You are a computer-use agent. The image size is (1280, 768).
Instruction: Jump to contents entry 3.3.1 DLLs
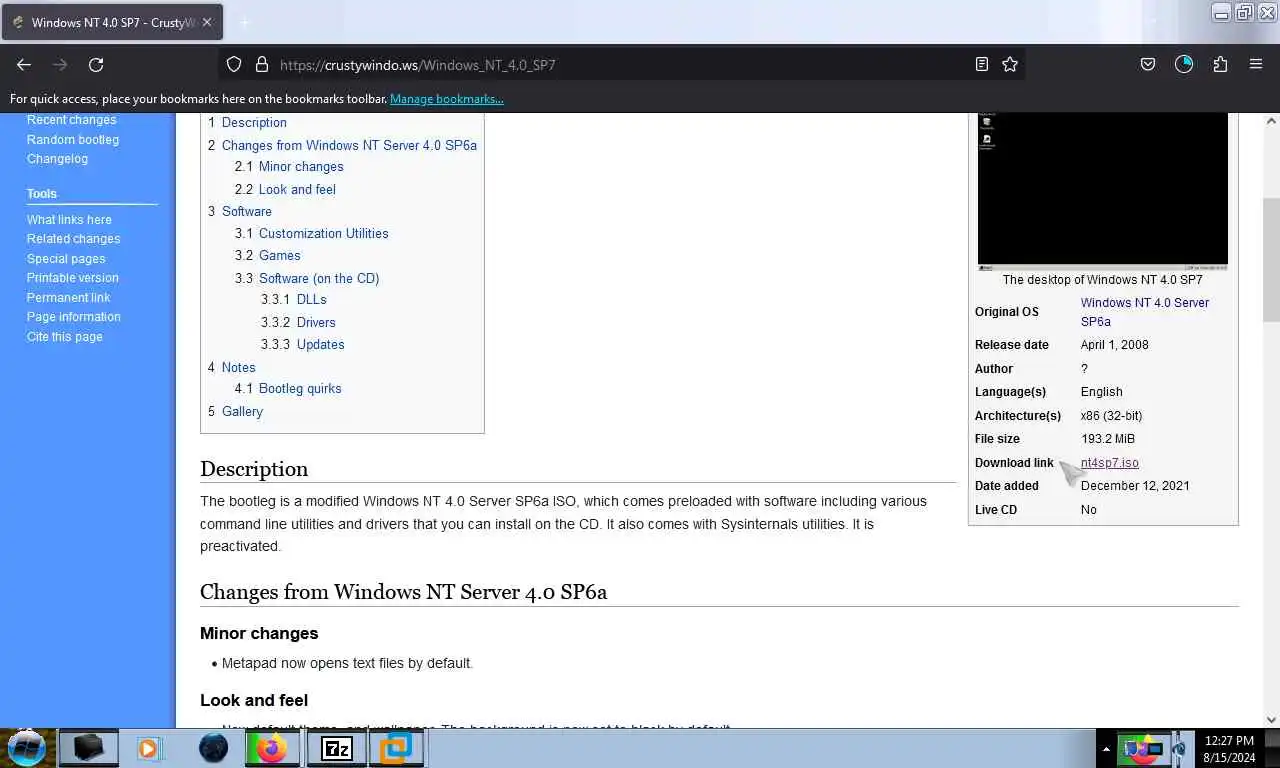(294, 300)
